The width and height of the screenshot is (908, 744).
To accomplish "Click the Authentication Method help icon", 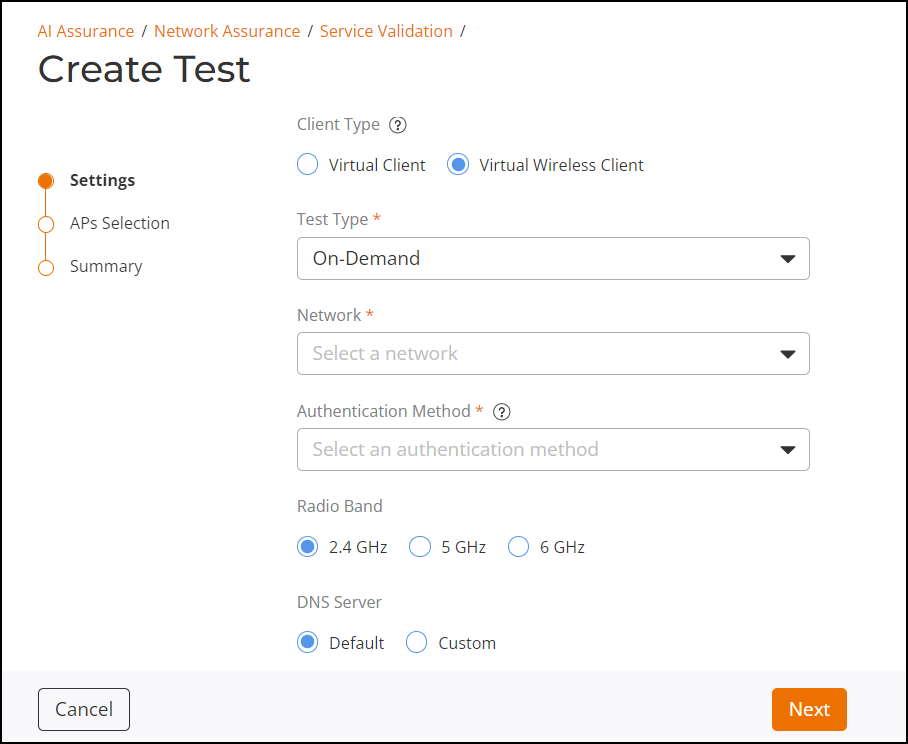I will pyautogui.click(x=502, y=411).
